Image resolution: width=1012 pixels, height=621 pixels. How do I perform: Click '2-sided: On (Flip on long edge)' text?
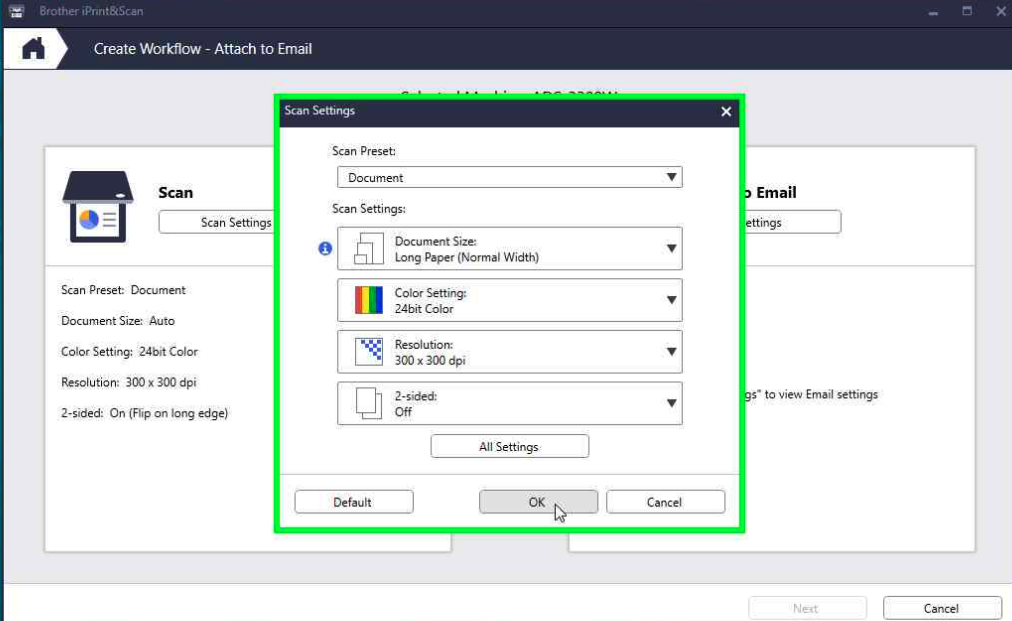[145, 413]
